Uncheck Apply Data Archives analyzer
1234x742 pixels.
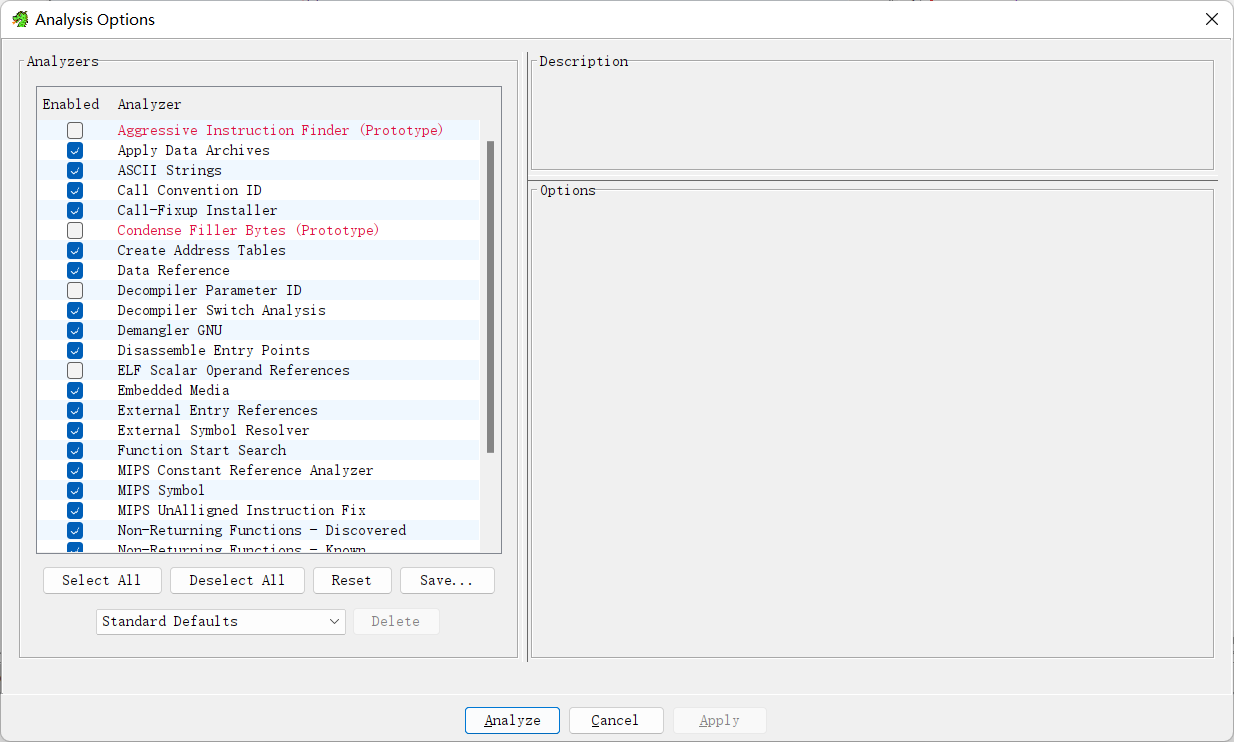tap(75, 150)
